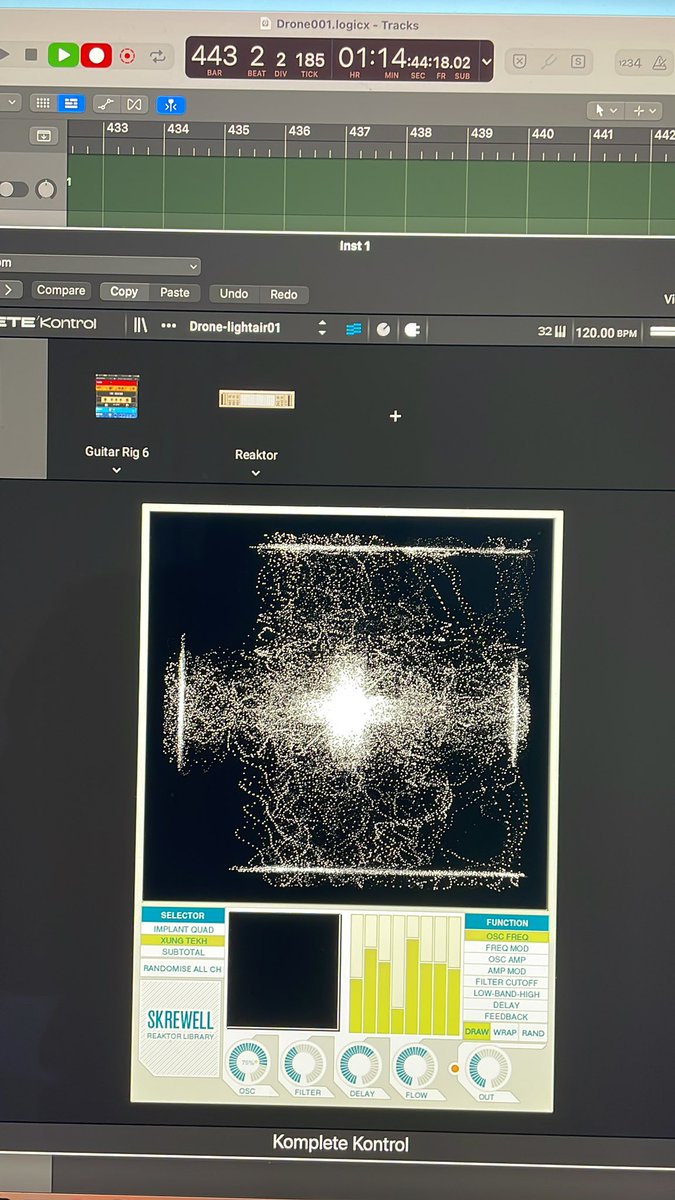Click the Stop button in transport
Image resolution: width=675 pixels, height=1200 pixels.
click(x=30, y=55)
